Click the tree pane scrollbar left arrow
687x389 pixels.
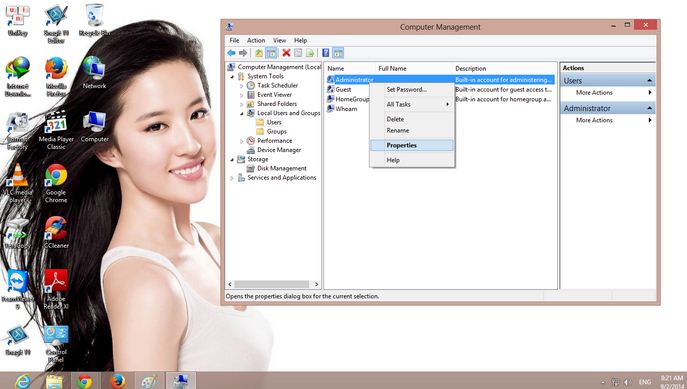click(230, 284)
